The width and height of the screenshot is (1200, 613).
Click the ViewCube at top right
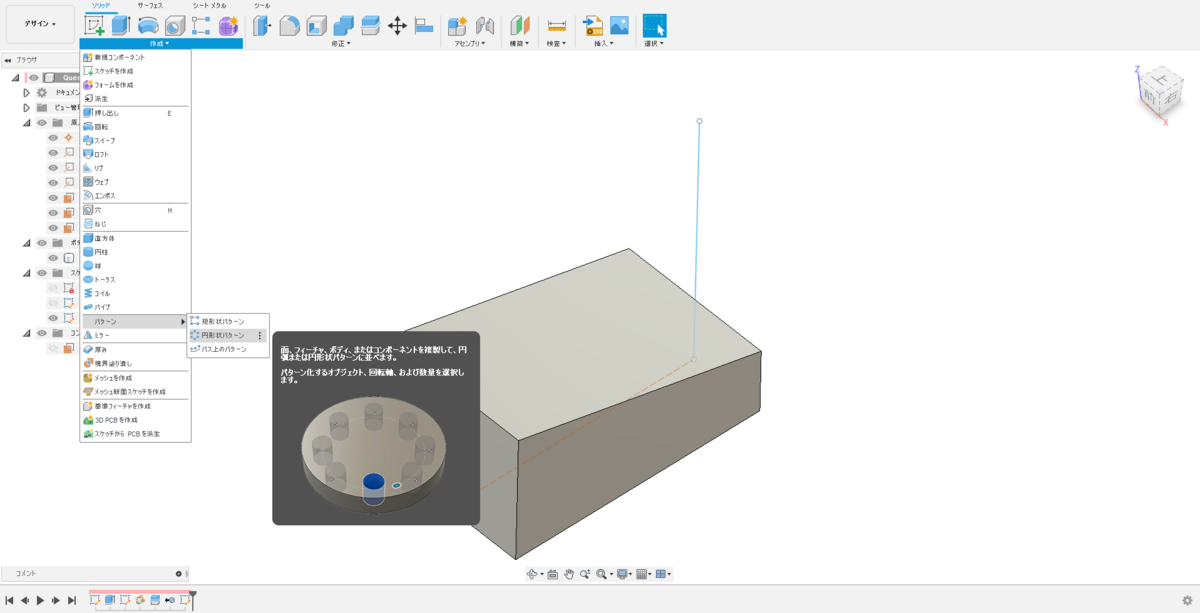1160,93
